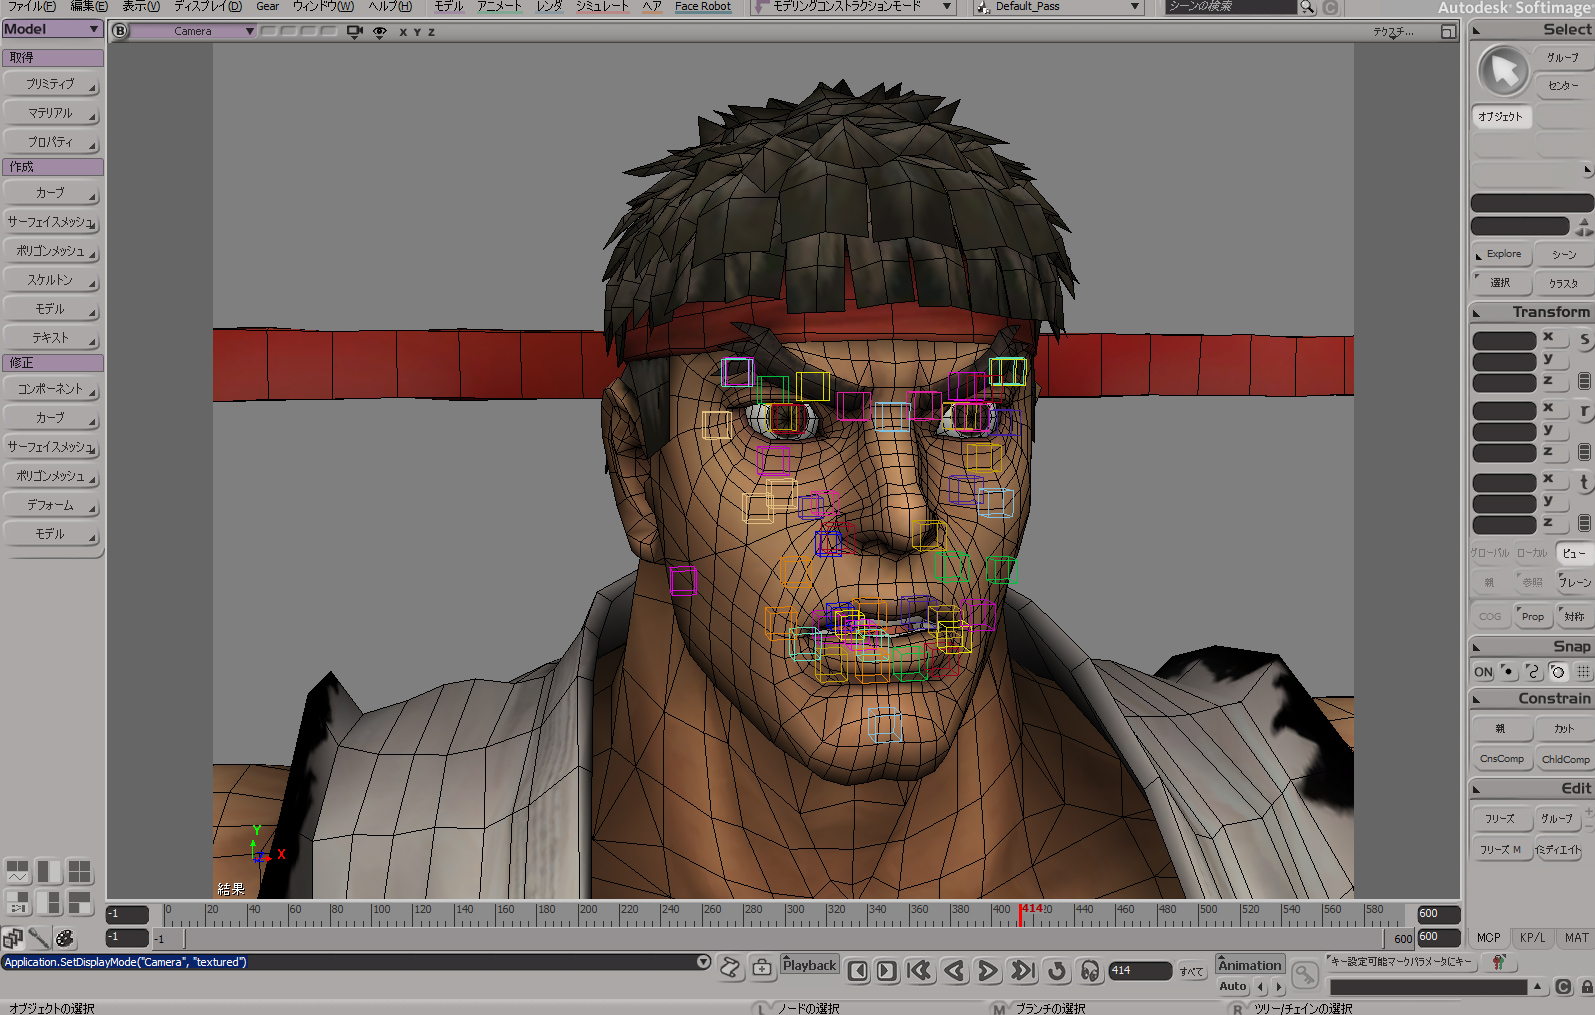The height and width of the screenshot is (1015, 1595).
Task: Toggle Snap ON button
Action: click(1483, 672)
